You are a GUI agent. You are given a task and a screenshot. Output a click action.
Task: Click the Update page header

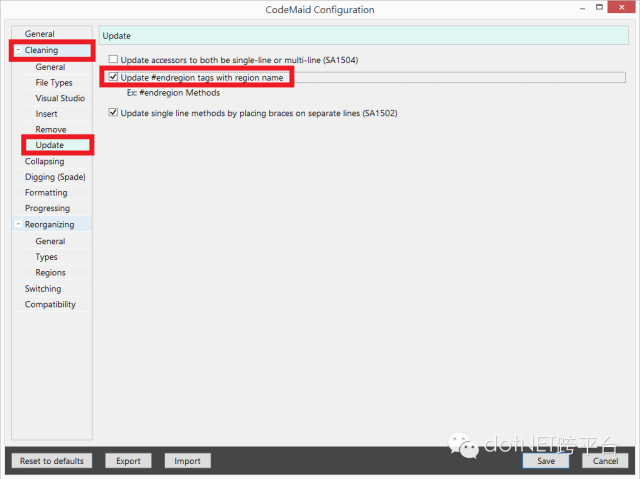364,35
